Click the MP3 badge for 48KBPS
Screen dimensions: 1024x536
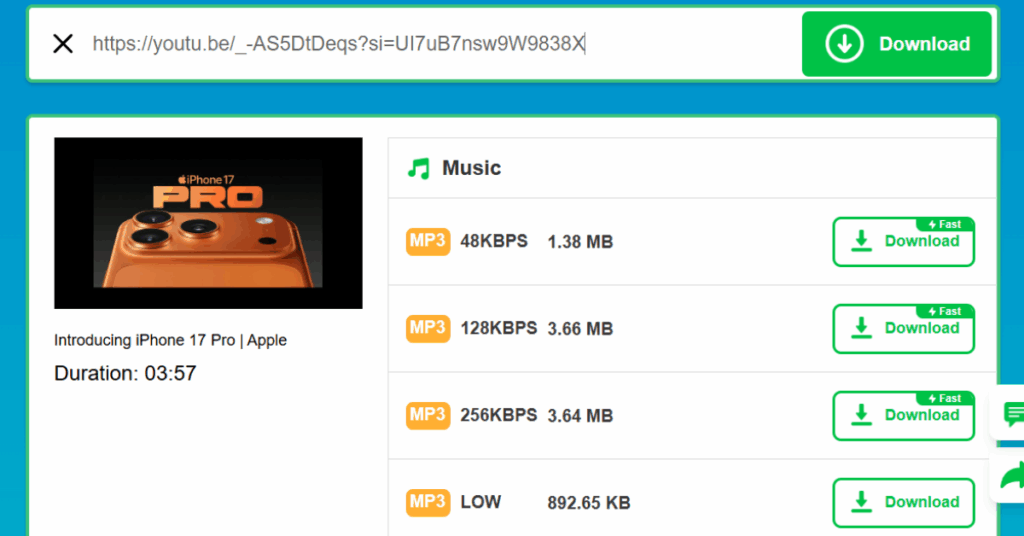click(428, 241)
